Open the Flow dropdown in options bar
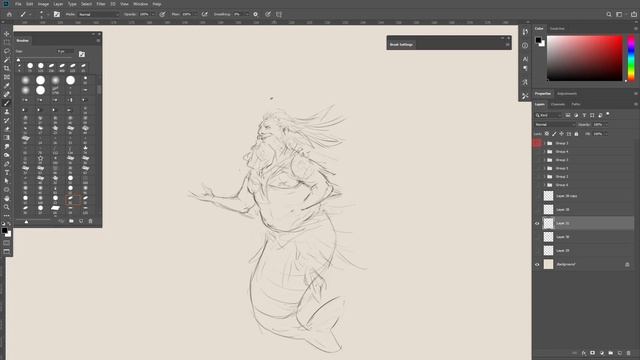The image size is (640, 360). [x=196, y=14]
